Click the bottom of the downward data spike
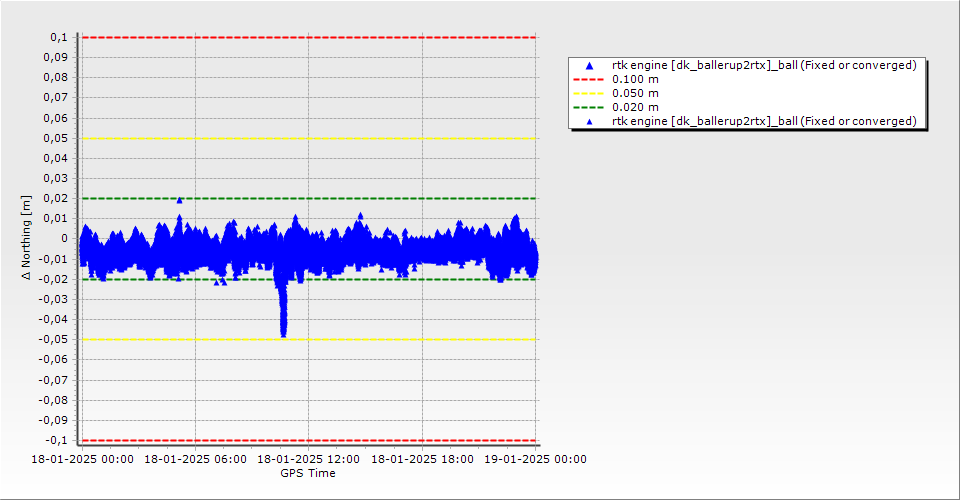Screen dimensions: 960x500 283,333
